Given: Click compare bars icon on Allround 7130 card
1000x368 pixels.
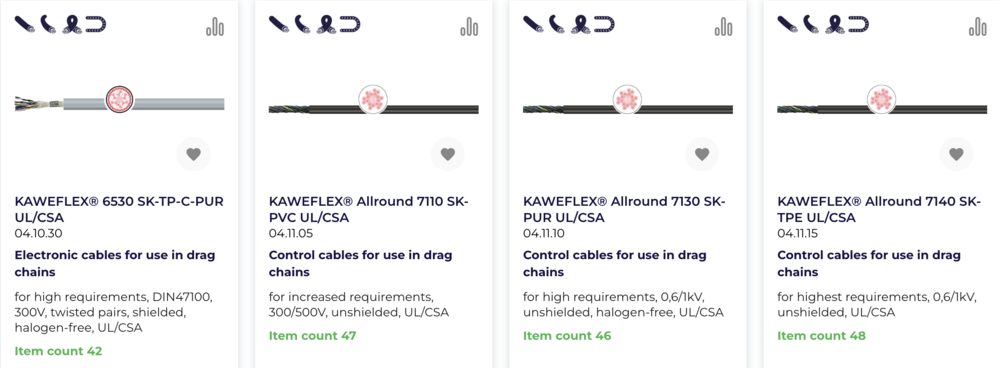Looking at the screenshot, I should point(724,26).
